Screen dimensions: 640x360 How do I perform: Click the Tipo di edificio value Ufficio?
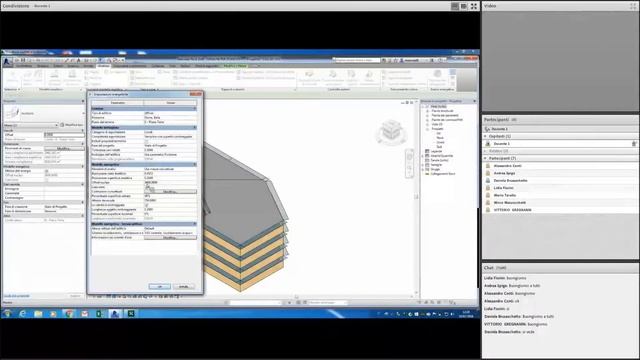click(170, 113)
